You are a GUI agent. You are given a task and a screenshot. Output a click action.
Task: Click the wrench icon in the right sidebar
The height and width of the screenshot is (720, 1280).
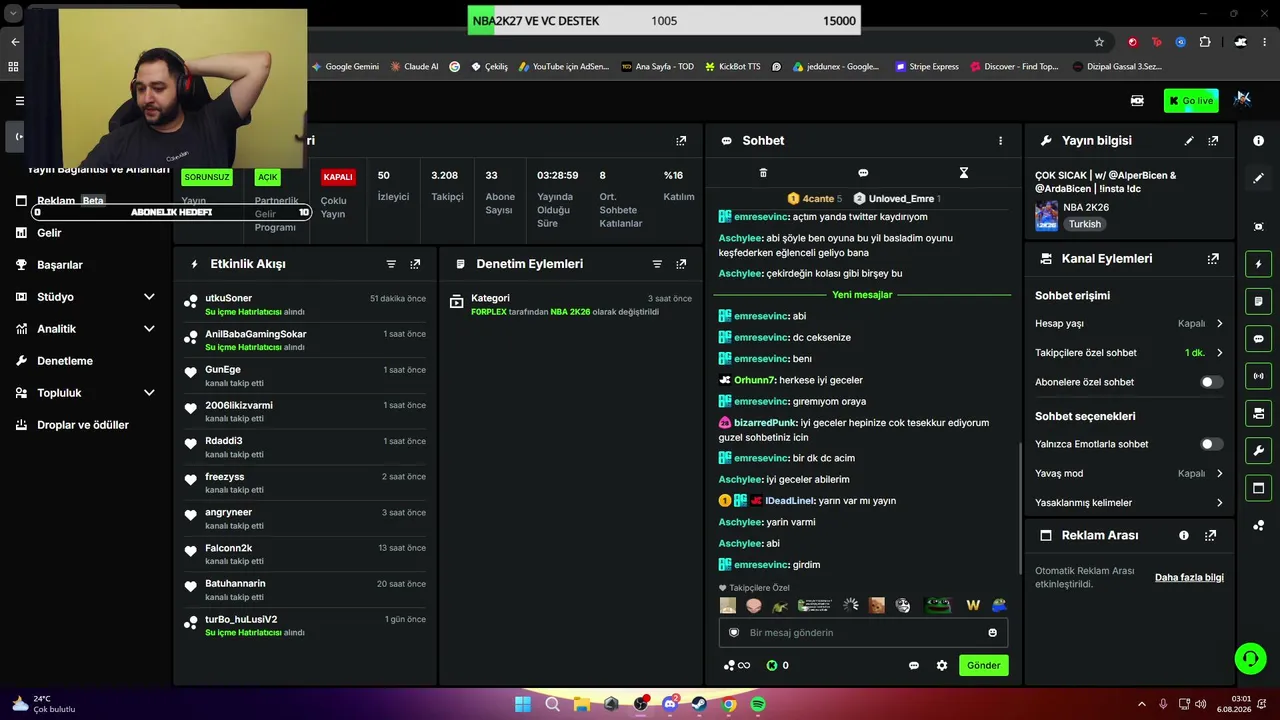(1258, 451)
